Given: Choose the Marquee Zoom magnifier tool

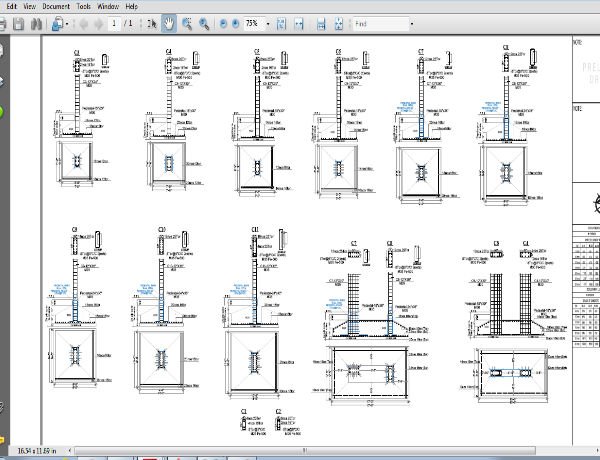Looking at the screenshot, I should pos(186,22).
